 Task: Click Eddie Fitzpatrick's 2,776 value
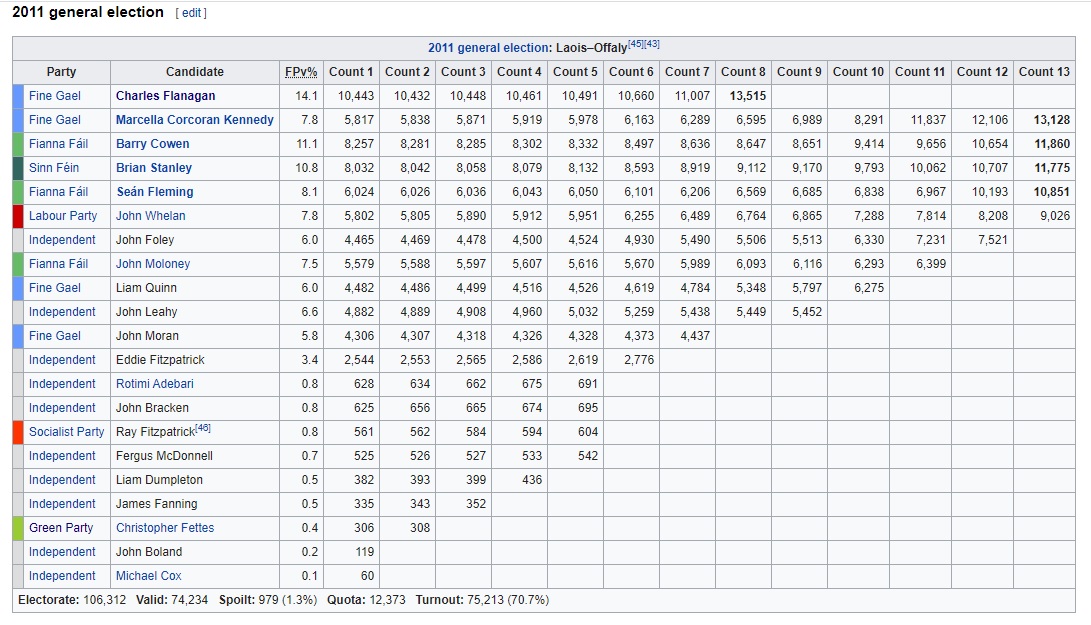click(x=639, y=360)
